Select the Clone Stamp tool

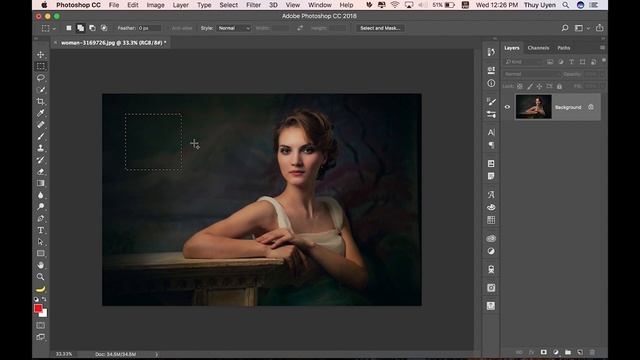tap(40, 148)
